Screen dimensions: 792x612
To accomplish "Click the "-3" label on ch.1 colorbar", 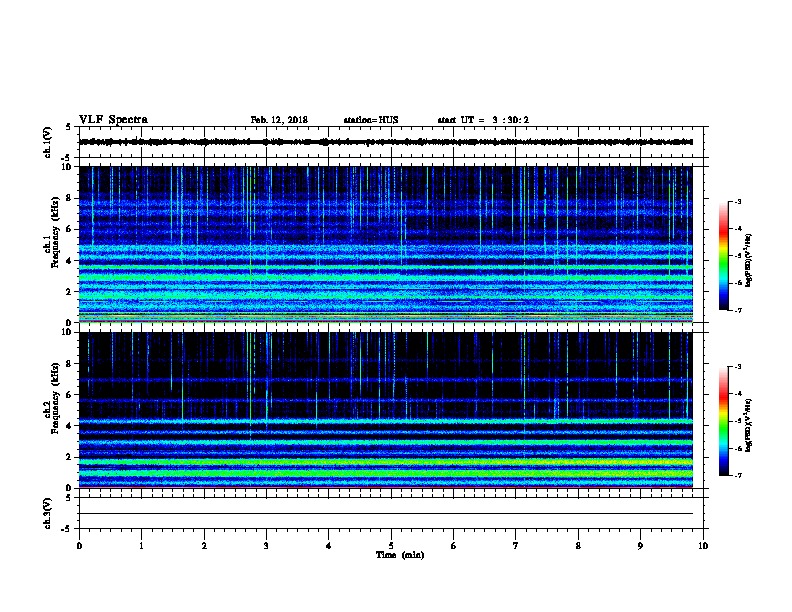I will pyautogui.click(x=737, y=201).
